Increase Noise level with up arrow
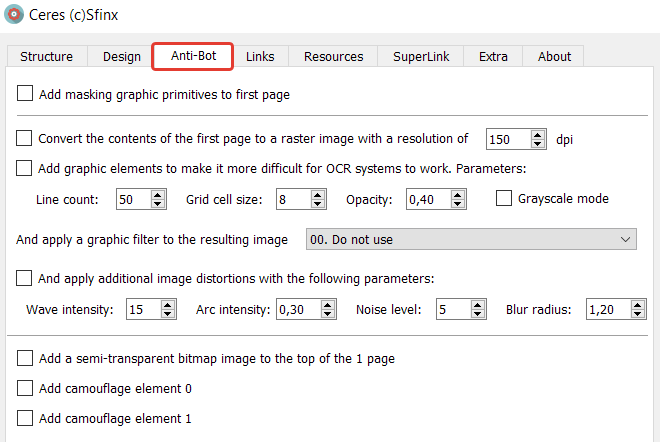This screenshot has width=660, height=442. [x=477, y=304]
